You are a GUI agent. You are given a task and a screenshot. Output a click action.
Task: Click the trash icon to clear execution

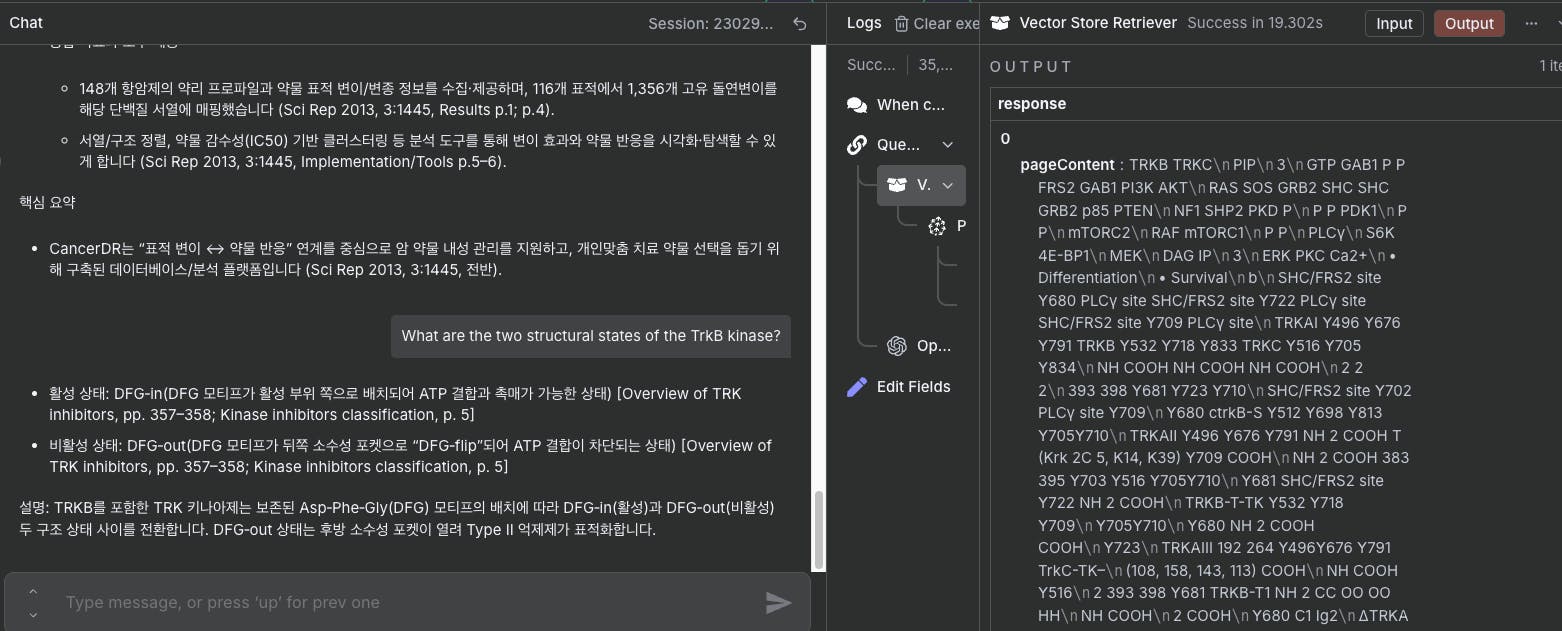[x=902, y=23]
